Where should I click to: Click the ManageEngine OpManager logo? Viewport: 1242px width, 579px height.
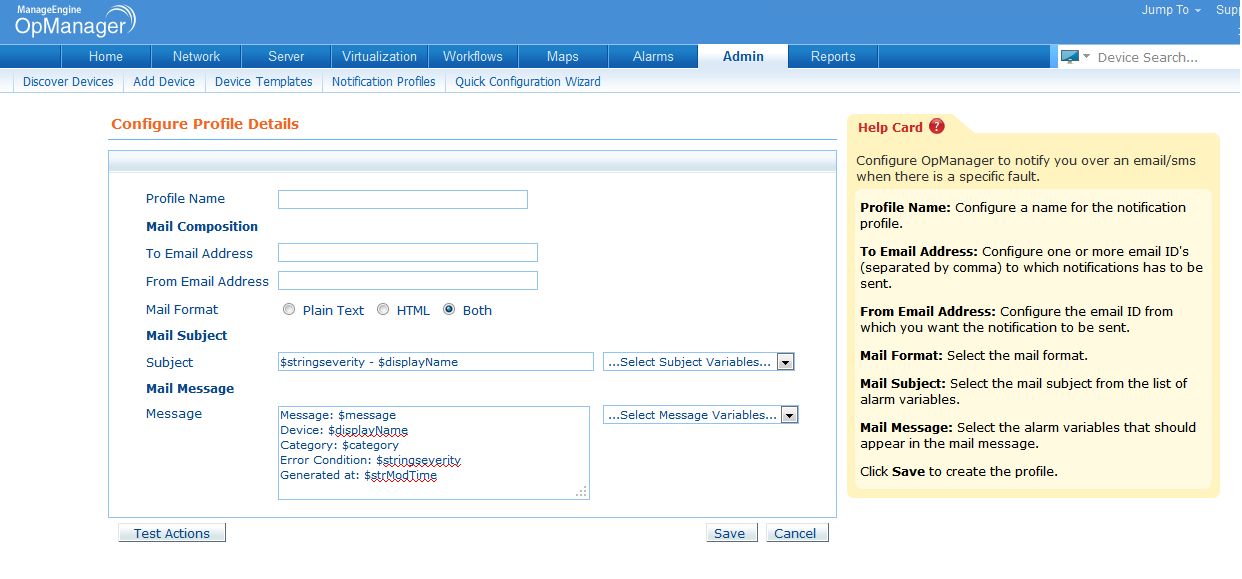point(75,20)
